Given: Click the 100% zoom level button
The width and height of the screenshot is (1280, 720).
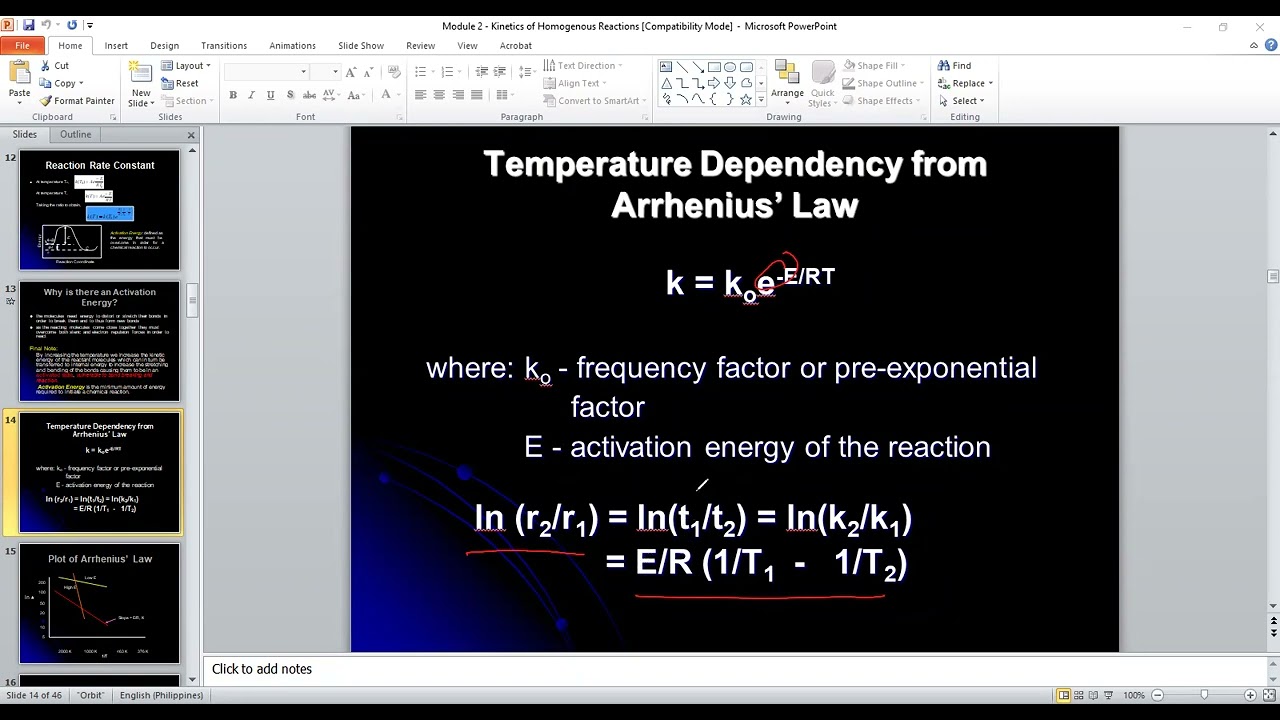Looking at the screenshot, I should (1133, 695).
